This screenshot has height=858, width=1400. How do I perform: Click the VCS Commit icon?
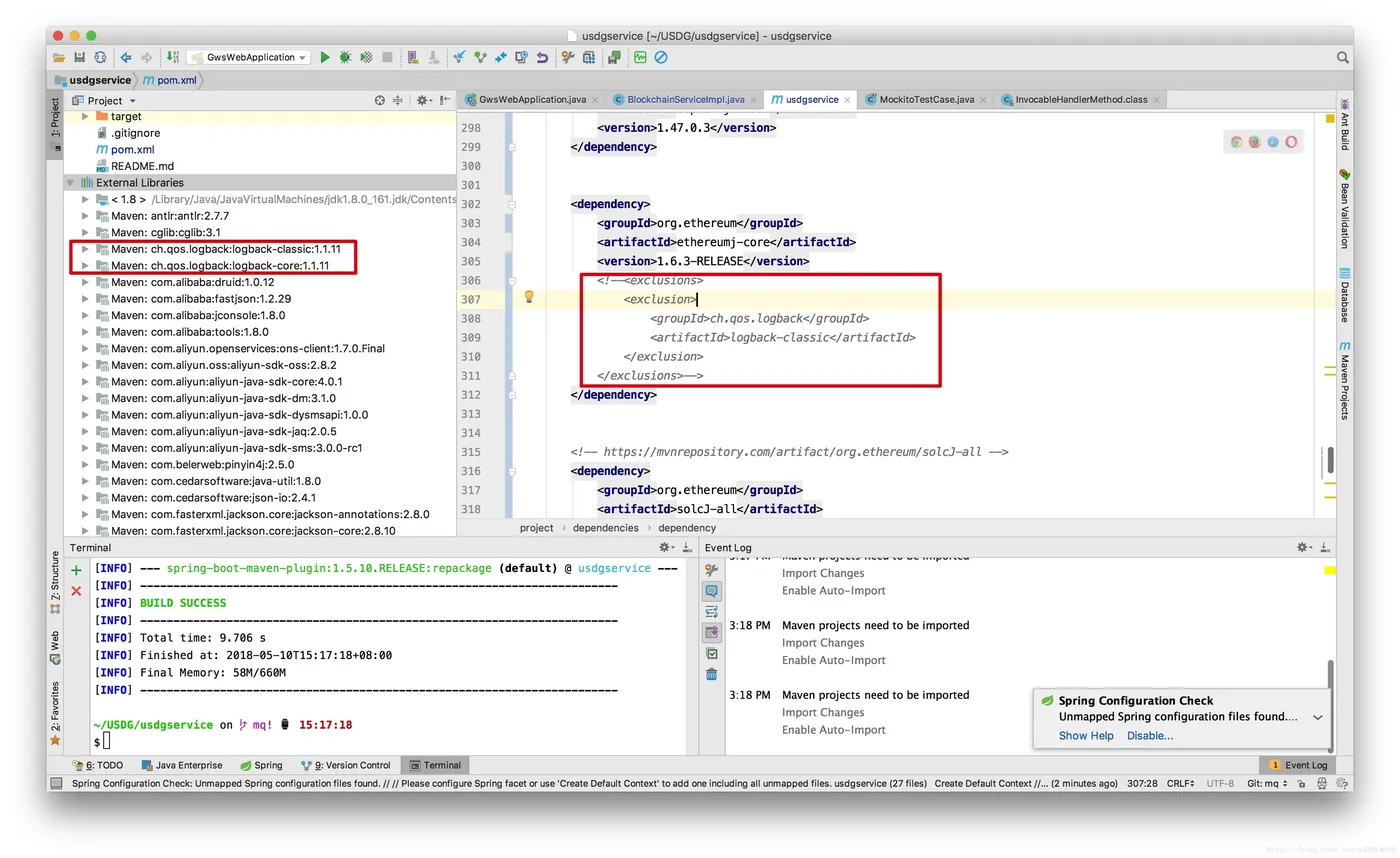coord(480,57)
